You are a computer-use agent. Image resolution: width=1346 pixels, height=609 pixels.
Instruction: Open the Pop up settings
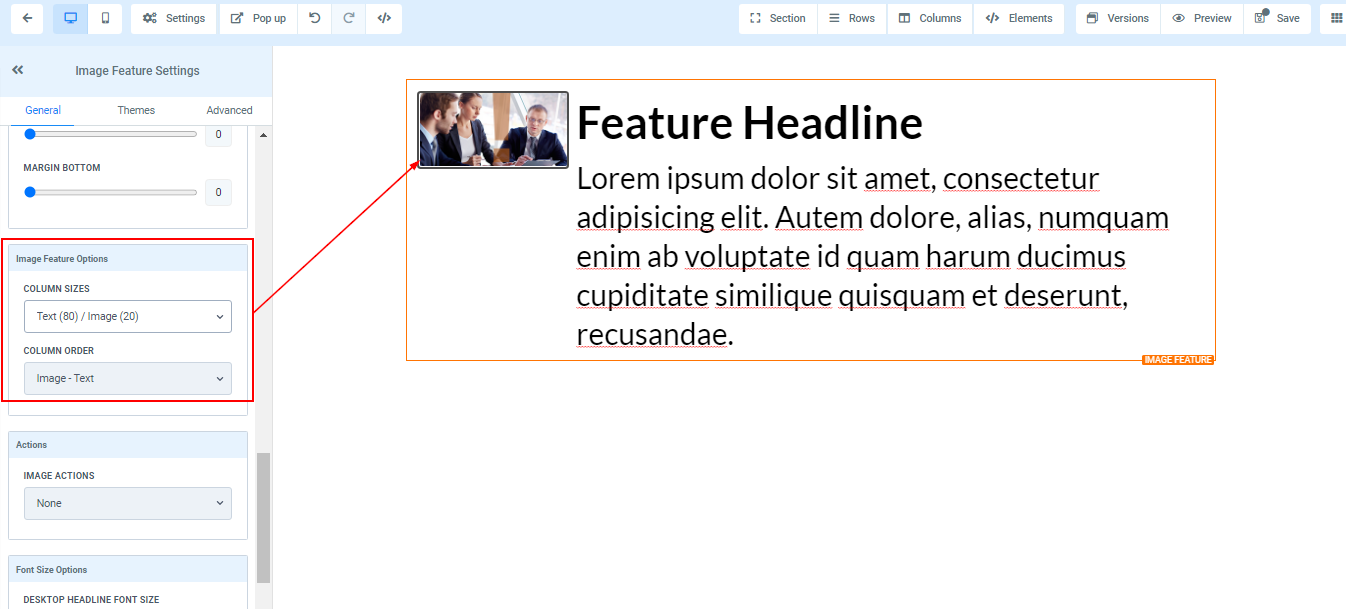click(258, 18)
